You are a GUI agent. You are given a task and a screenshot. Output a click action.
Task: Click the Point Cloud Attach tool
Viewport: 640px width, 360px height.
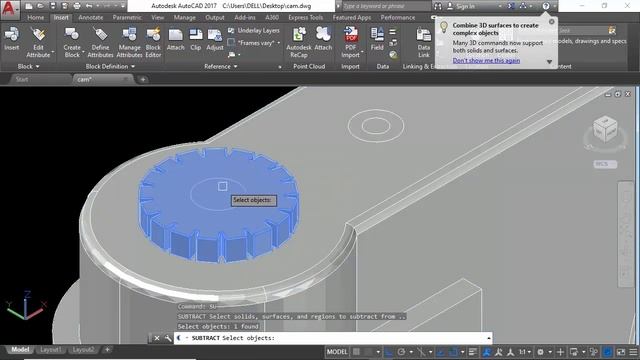point(323,39)
